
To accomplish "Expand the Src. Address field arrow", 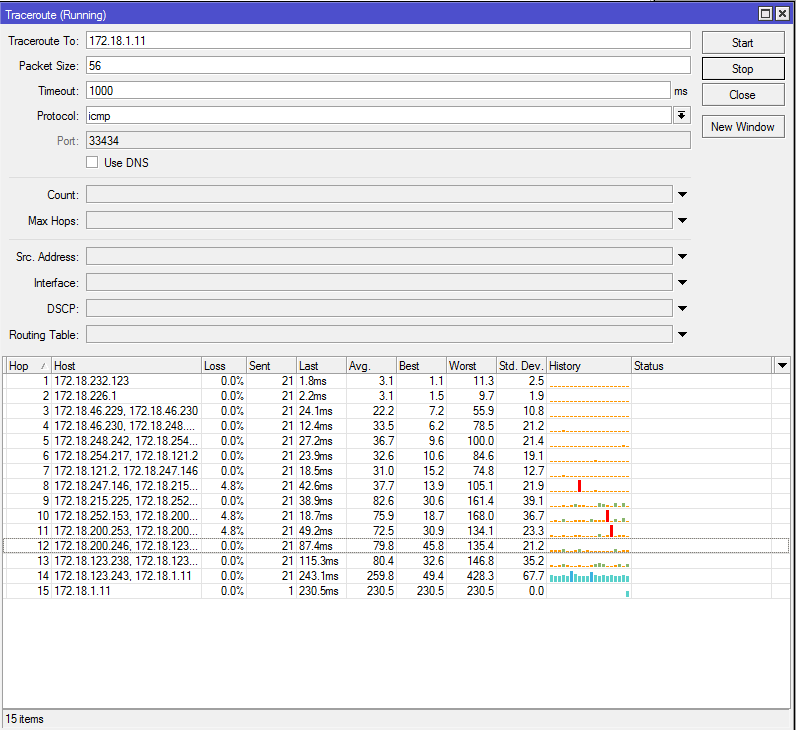I will tap(683, 257).
